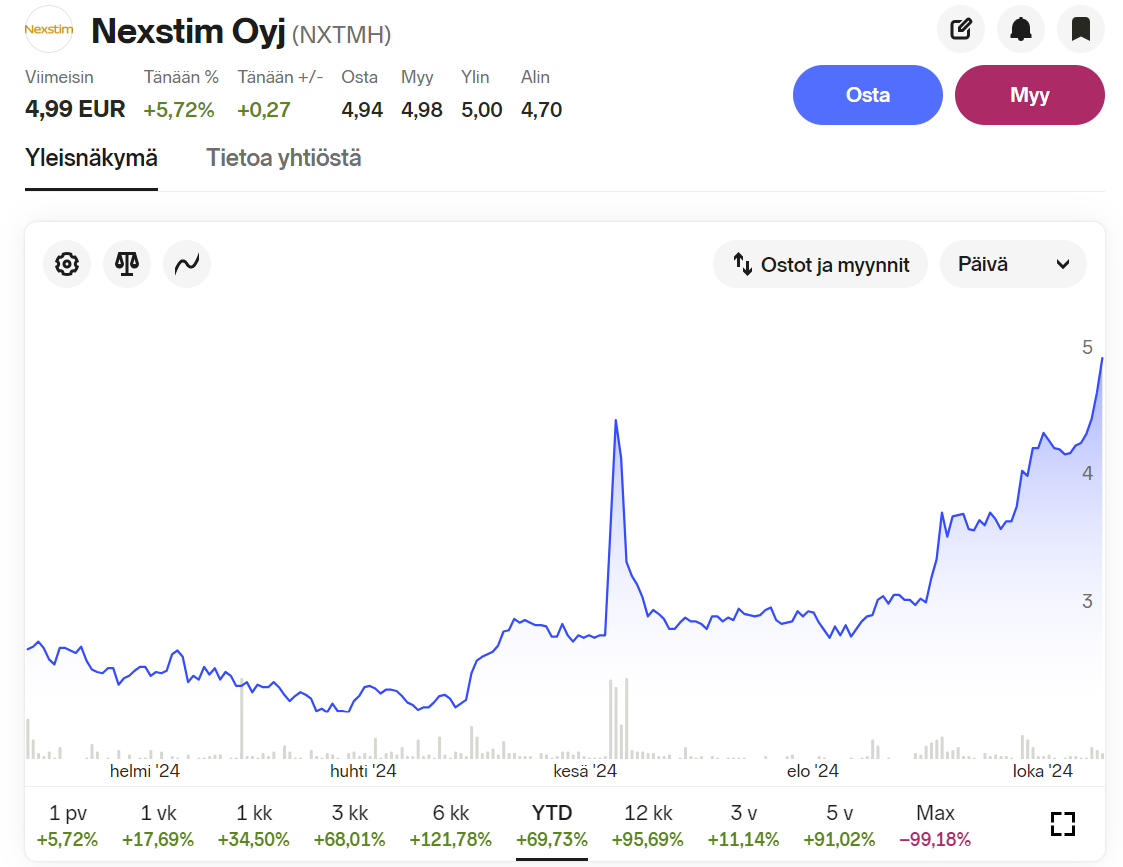
Task: Select YTD time range
Action: pos(551,825)
